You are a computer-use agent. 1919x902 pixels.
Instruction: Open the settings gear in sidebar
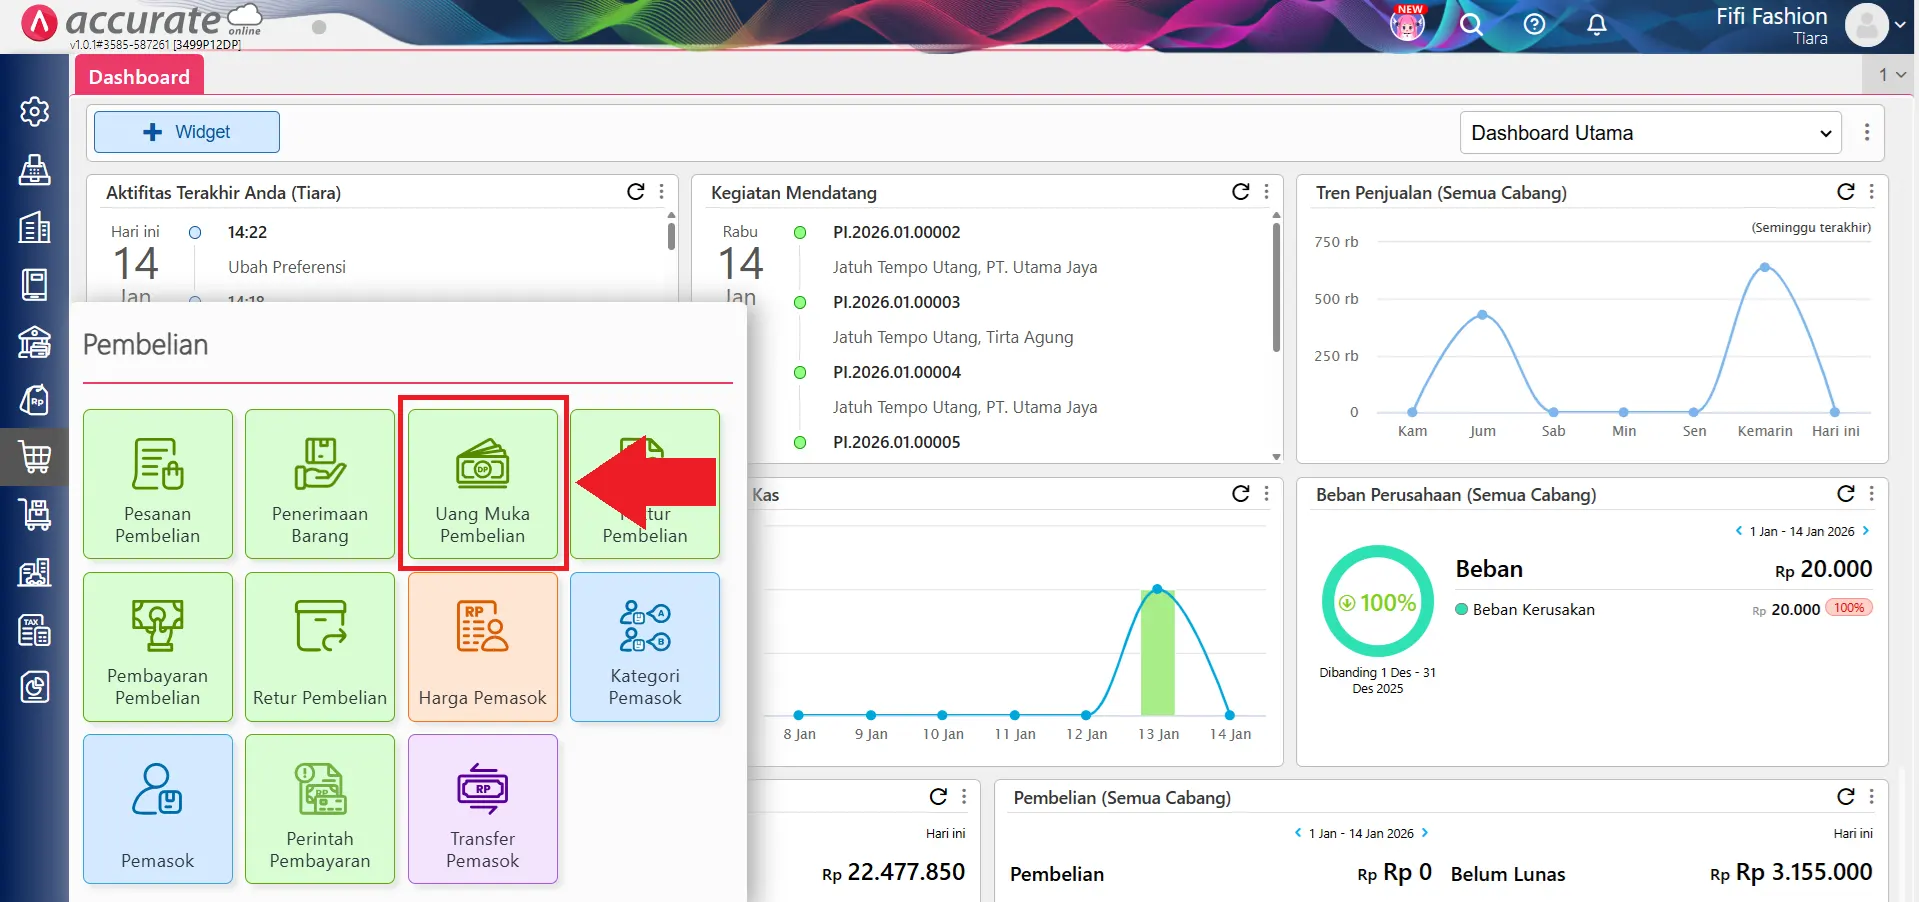[x=35, y=111]
